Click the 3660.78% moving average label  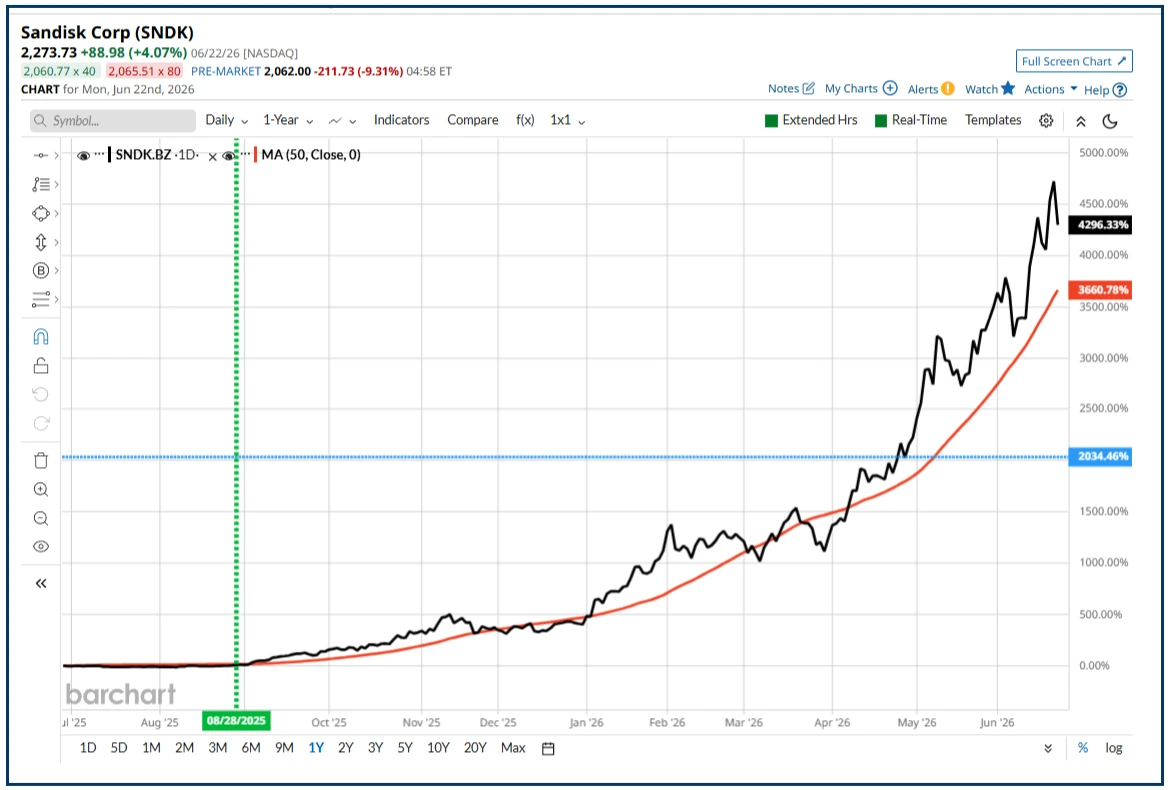pyautogui.click(x=1100, y=290)
